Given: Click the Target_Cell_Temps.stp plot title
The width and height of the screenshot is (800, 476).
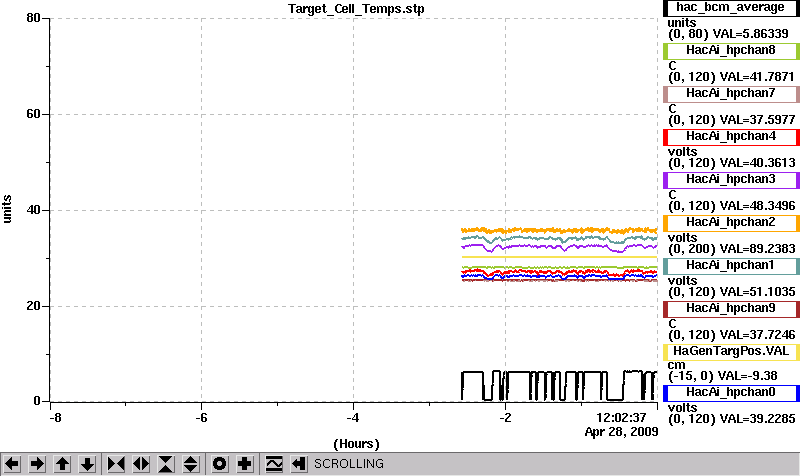Looking at the screenshot, I should [x=356, y=9].
